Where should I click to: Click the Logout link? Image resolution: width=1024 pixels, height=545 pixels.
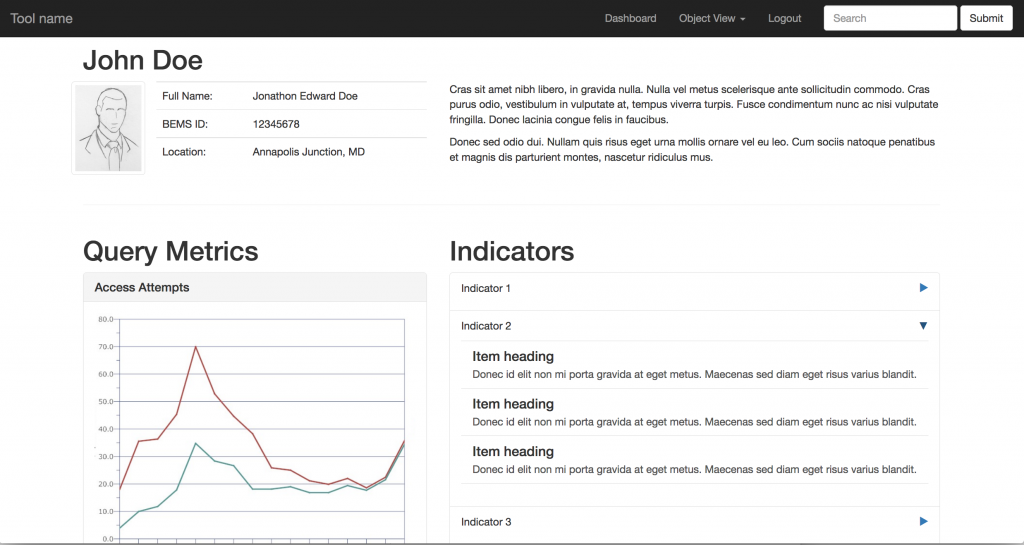pyautogui.click(x=784, y=18)
